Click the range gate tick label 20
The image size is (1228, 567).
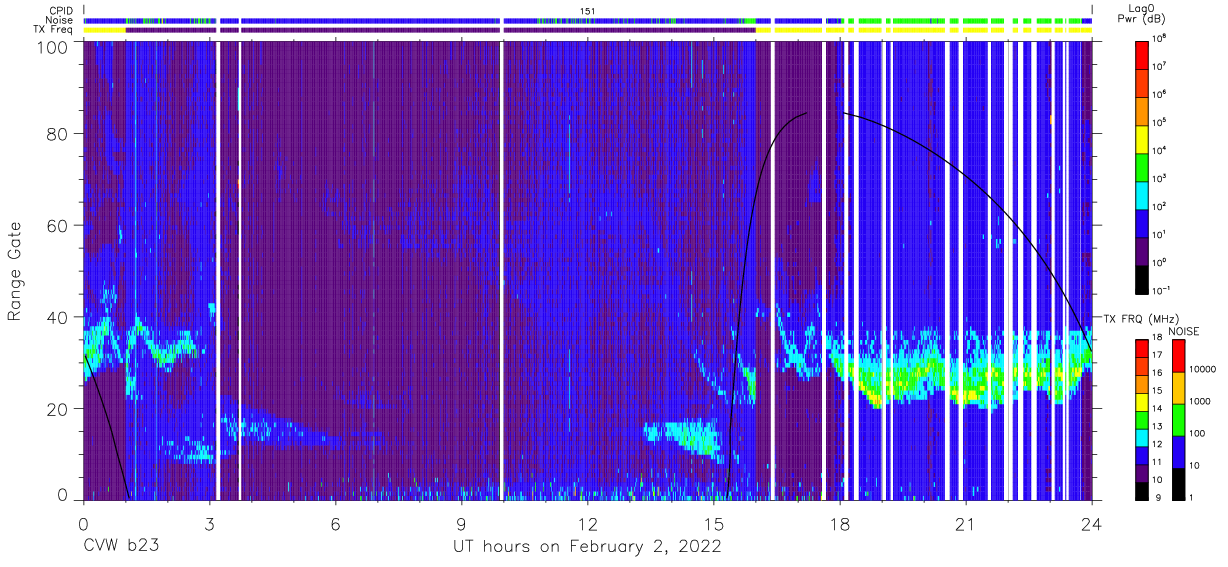pyautogui.click(x=57, y=409)
